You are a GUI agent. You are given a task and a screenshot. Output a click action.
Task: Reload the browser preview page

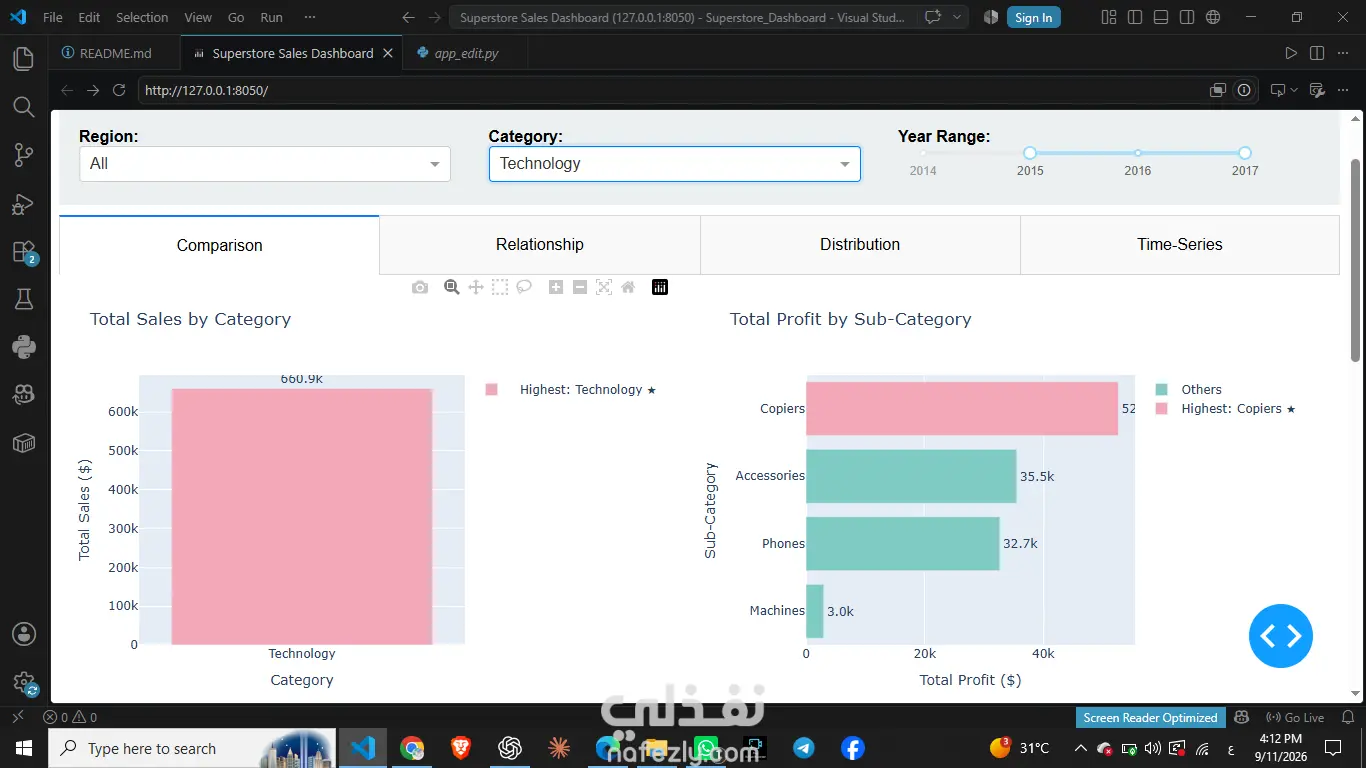tap(119, 90)
